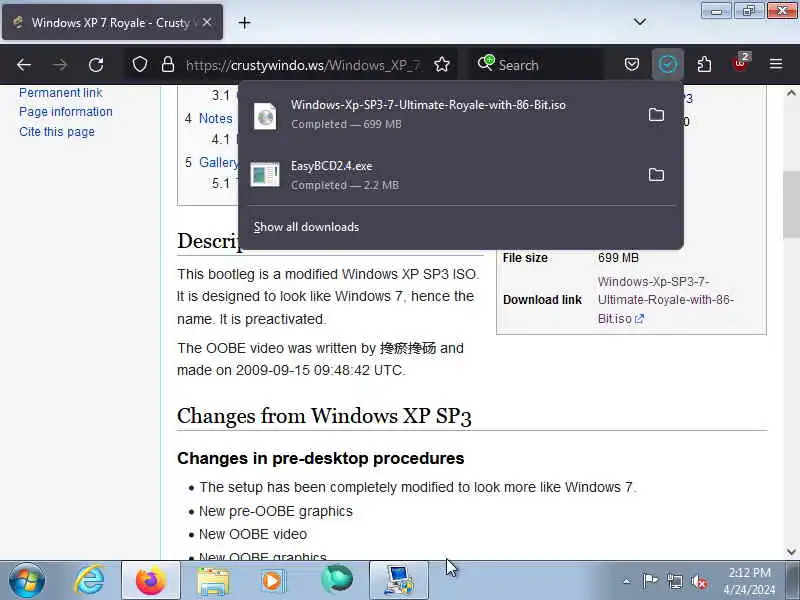Click the search magnifier icon

coord(486,63)
